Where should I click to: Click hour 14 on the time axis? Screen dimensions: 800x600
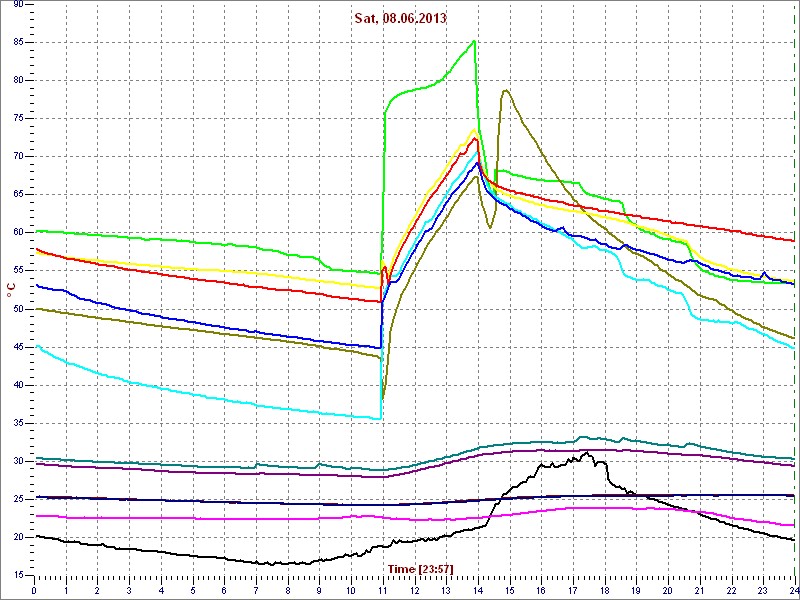(478, 588)
